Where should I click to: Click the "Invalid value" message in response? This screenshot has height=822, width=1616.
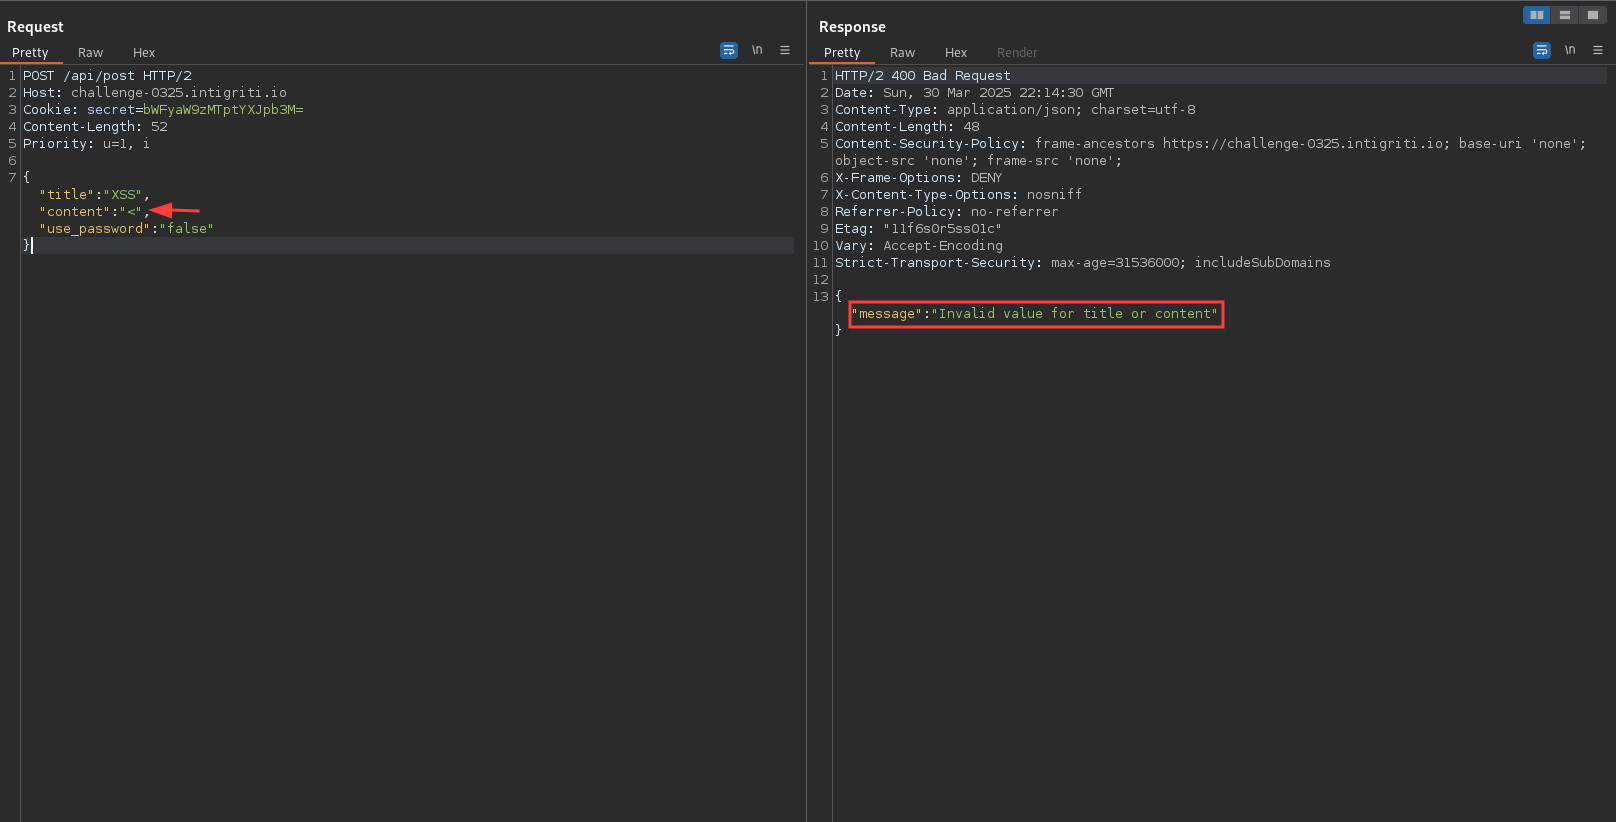[1075, 314]
